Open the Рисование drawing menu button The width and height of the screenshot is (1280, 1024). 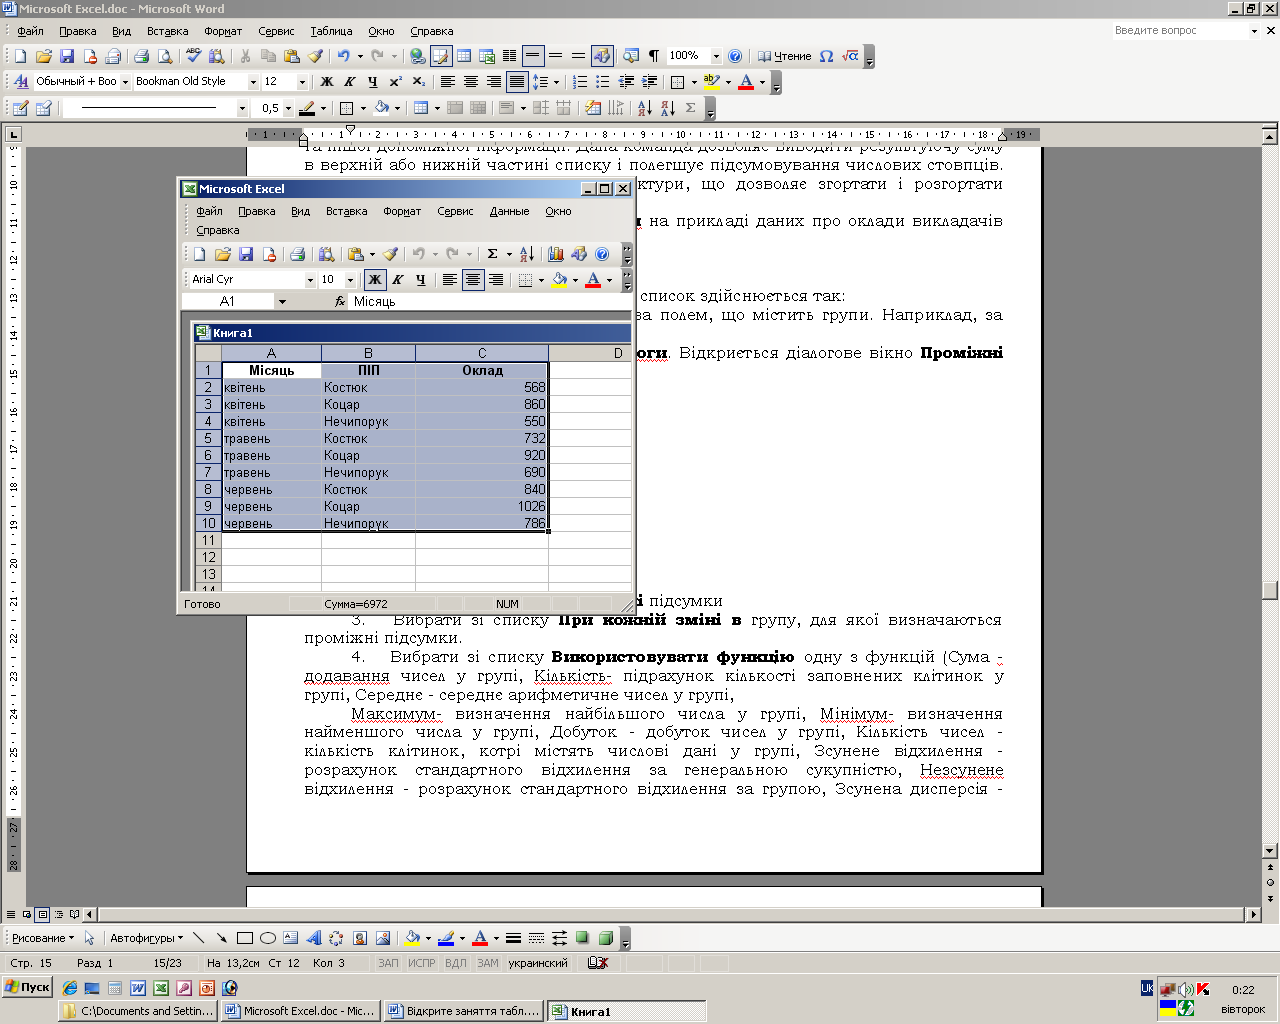(41, 938)
